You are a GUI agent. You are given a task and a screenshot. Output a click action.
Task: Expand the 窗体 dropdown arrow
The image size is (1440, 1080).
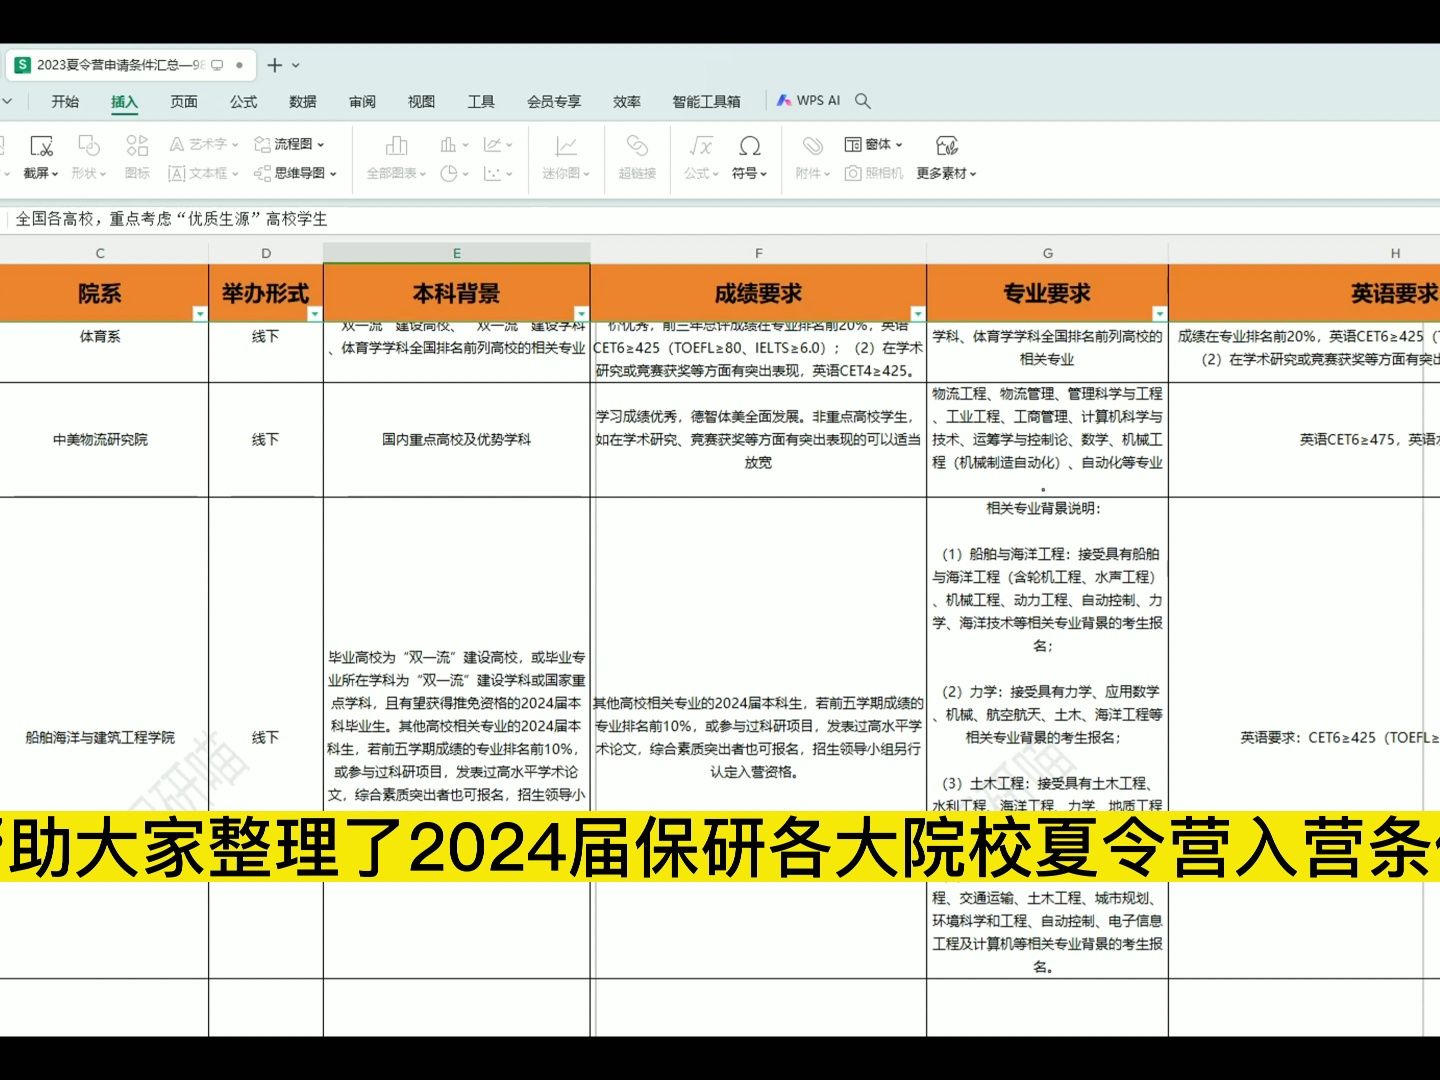pyautogui.click(x=899, y=145)
